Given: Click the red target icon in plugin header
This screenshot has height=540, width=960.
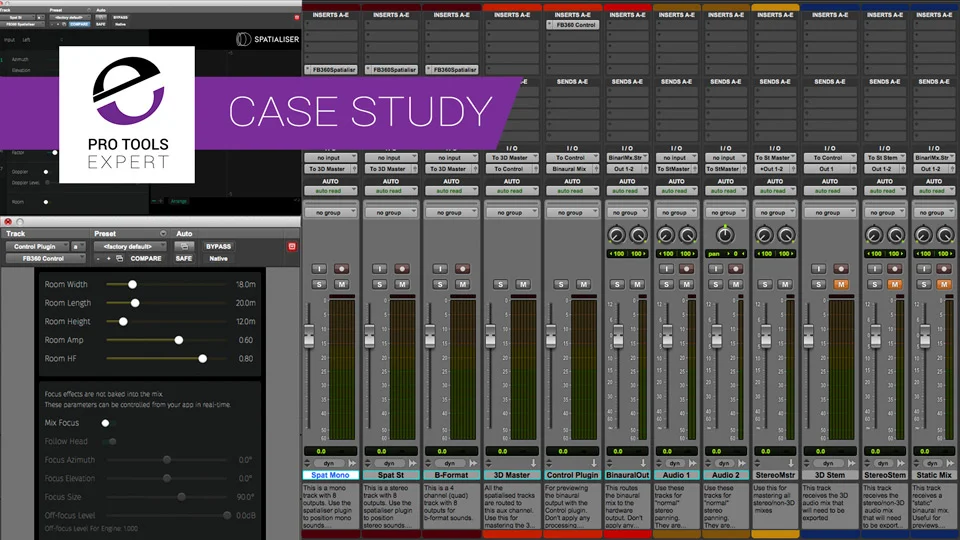Looking at the screenshot, I should (x=292, y=246).
